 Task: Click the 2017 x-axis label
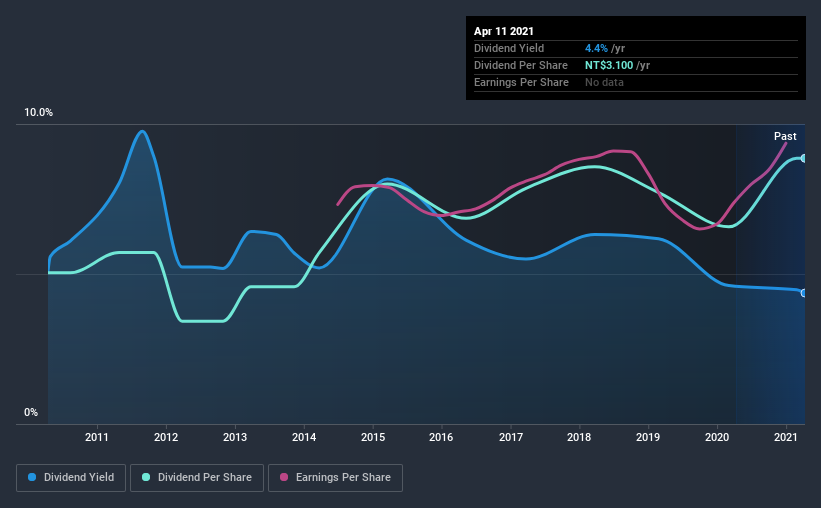(511, 437)
